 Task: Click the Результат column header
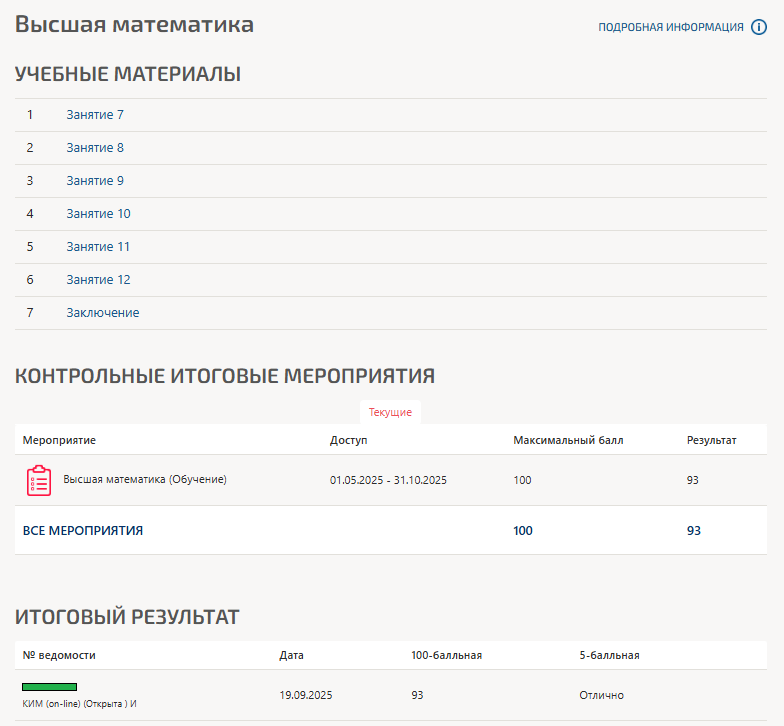[711, 440]
